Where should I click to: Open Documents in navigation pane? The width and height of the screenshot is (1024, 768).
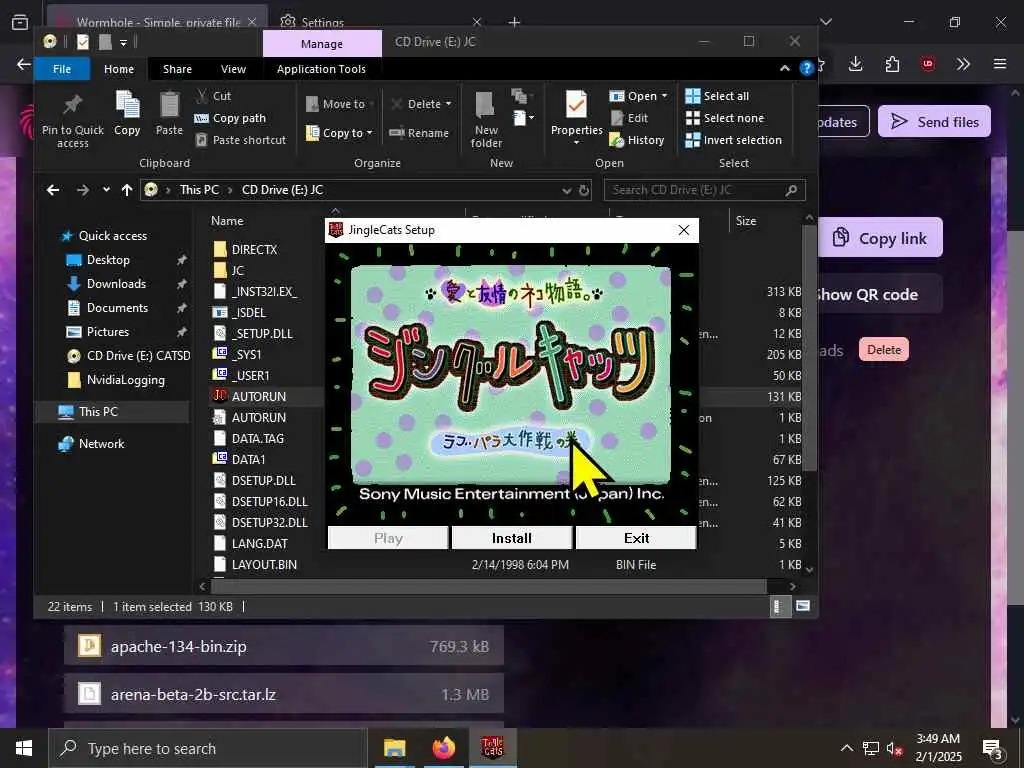point(118,308)
